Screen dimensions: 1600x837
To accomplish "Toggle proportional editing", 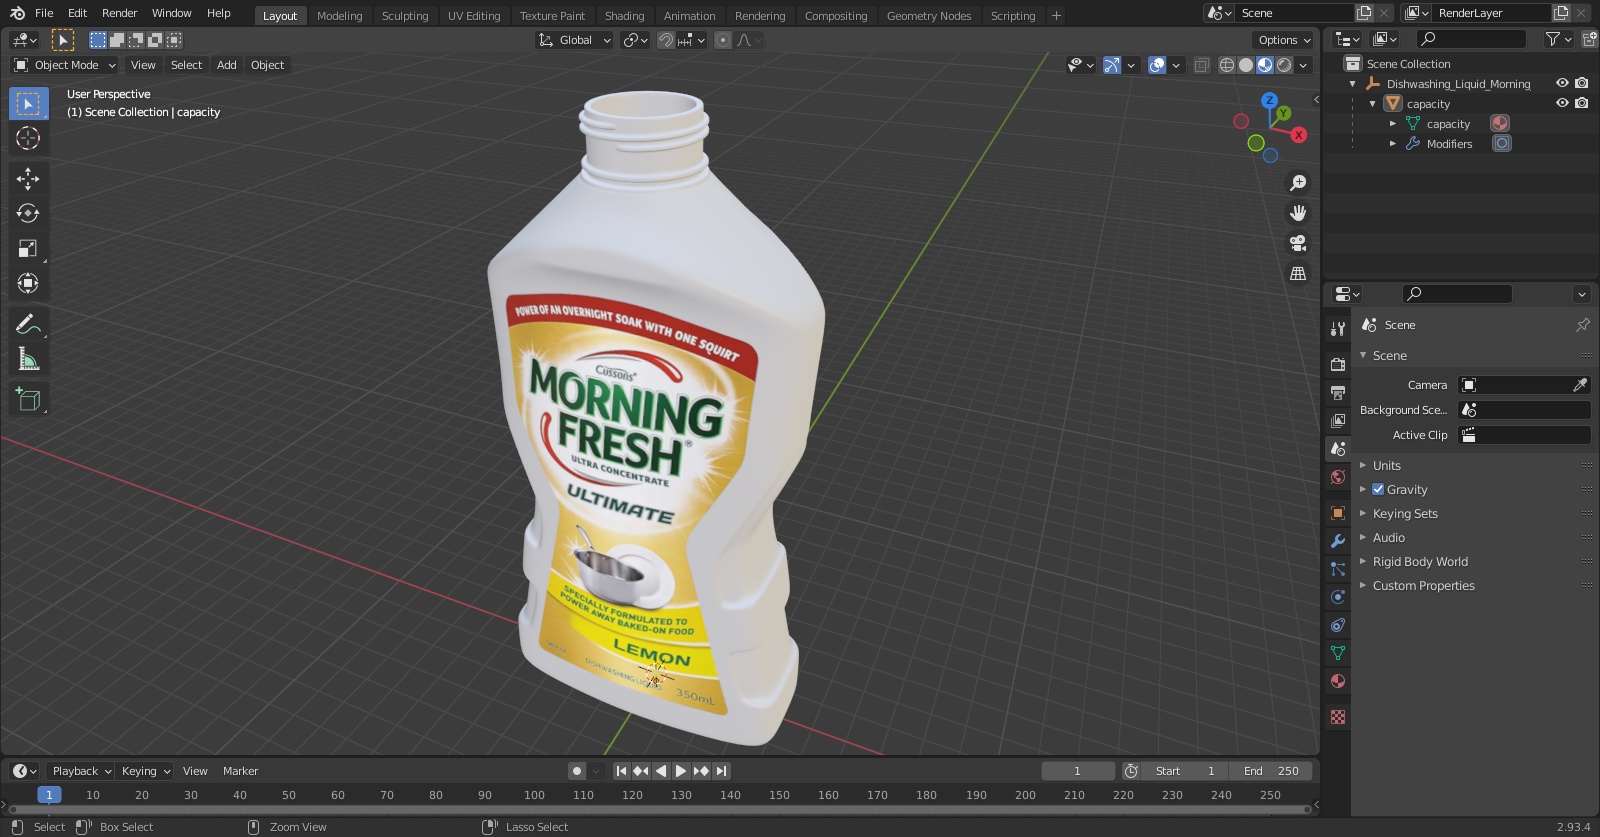I will 723,40.
